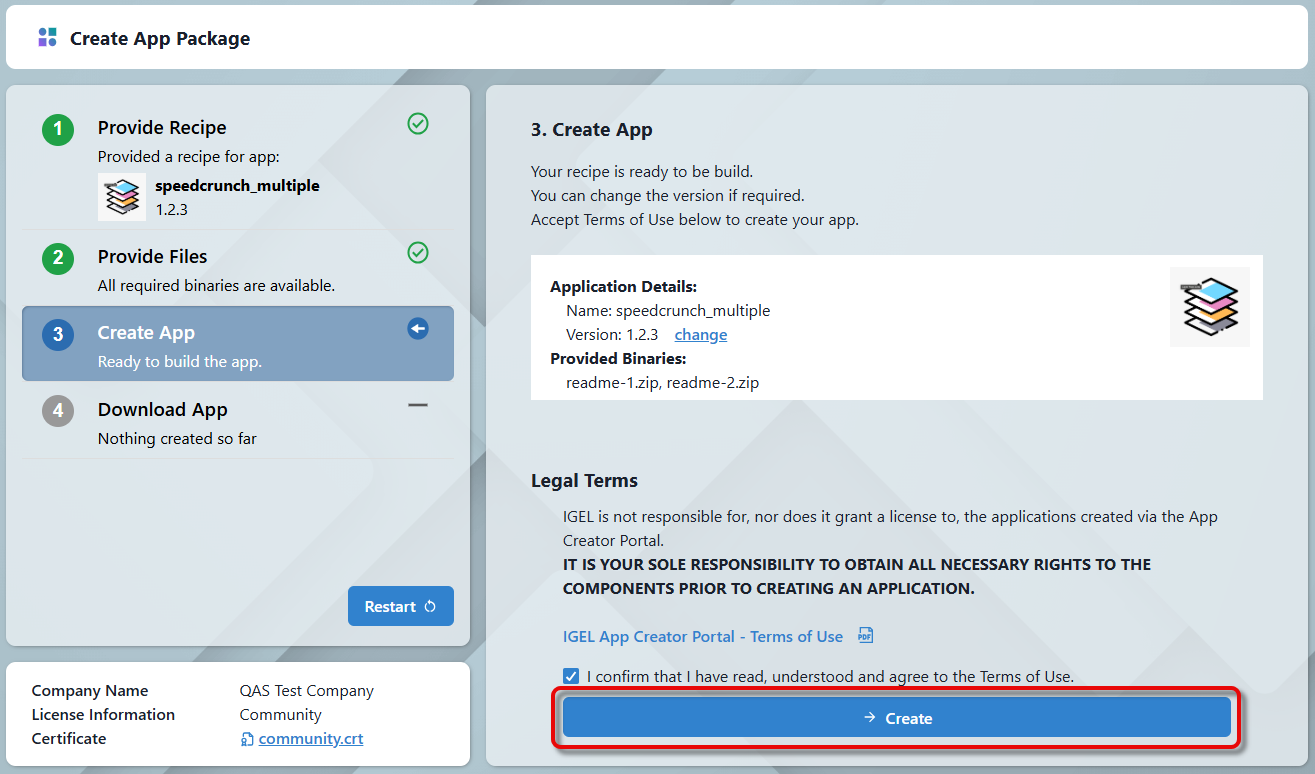This screenshot has height=774, width=1315.
Task: Click the 'Application Details:' label
Action: (624, 287)
